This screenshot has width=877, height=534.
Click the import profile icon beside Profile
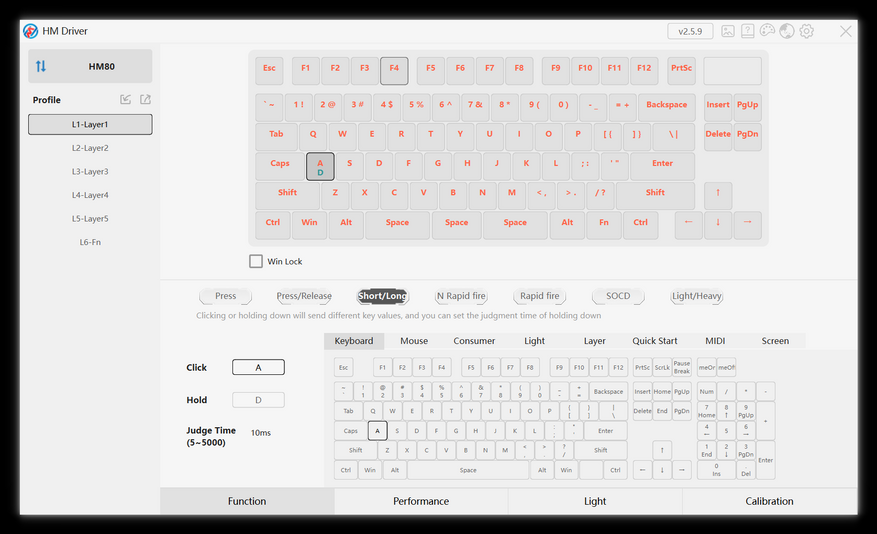click(x=125, y=100)
